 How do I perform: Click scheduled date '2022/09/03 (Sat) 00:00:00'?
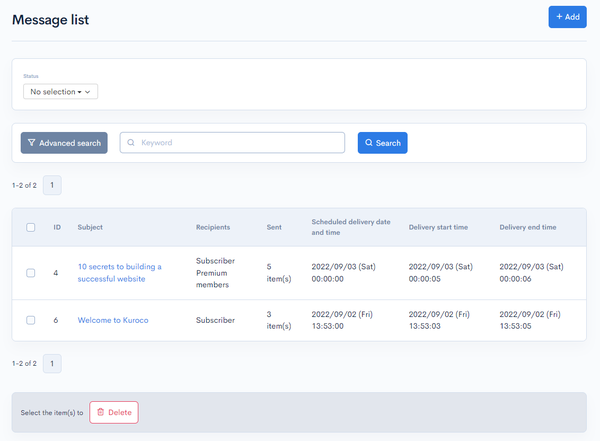tap(344, 273)
